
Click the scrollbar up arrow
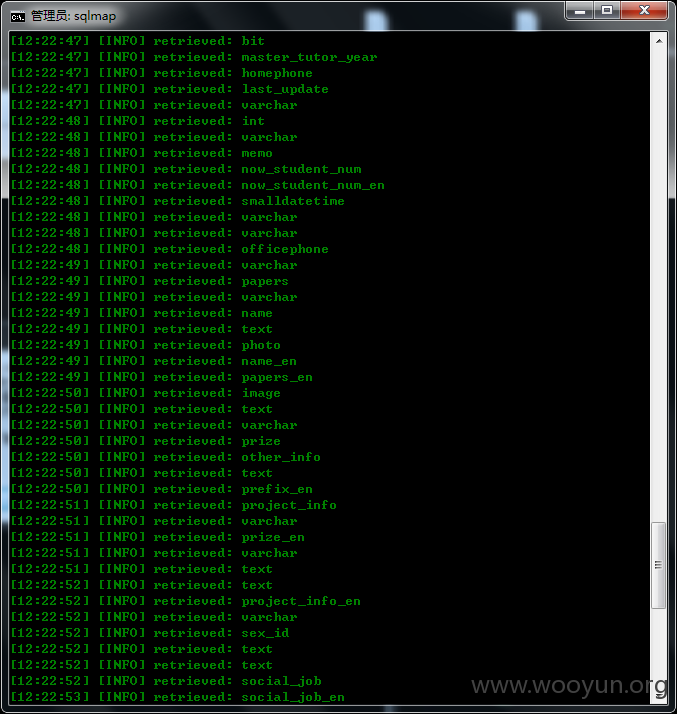tap(659, 41)
